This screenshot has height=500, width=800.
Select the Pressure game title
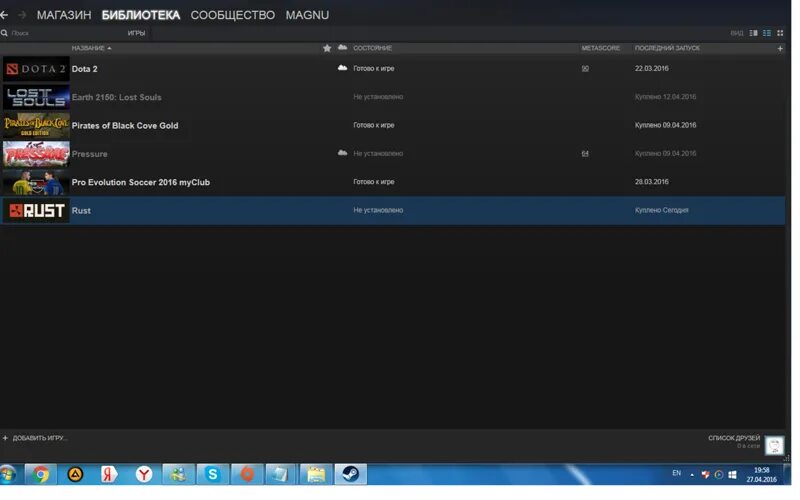click(89, 154)
